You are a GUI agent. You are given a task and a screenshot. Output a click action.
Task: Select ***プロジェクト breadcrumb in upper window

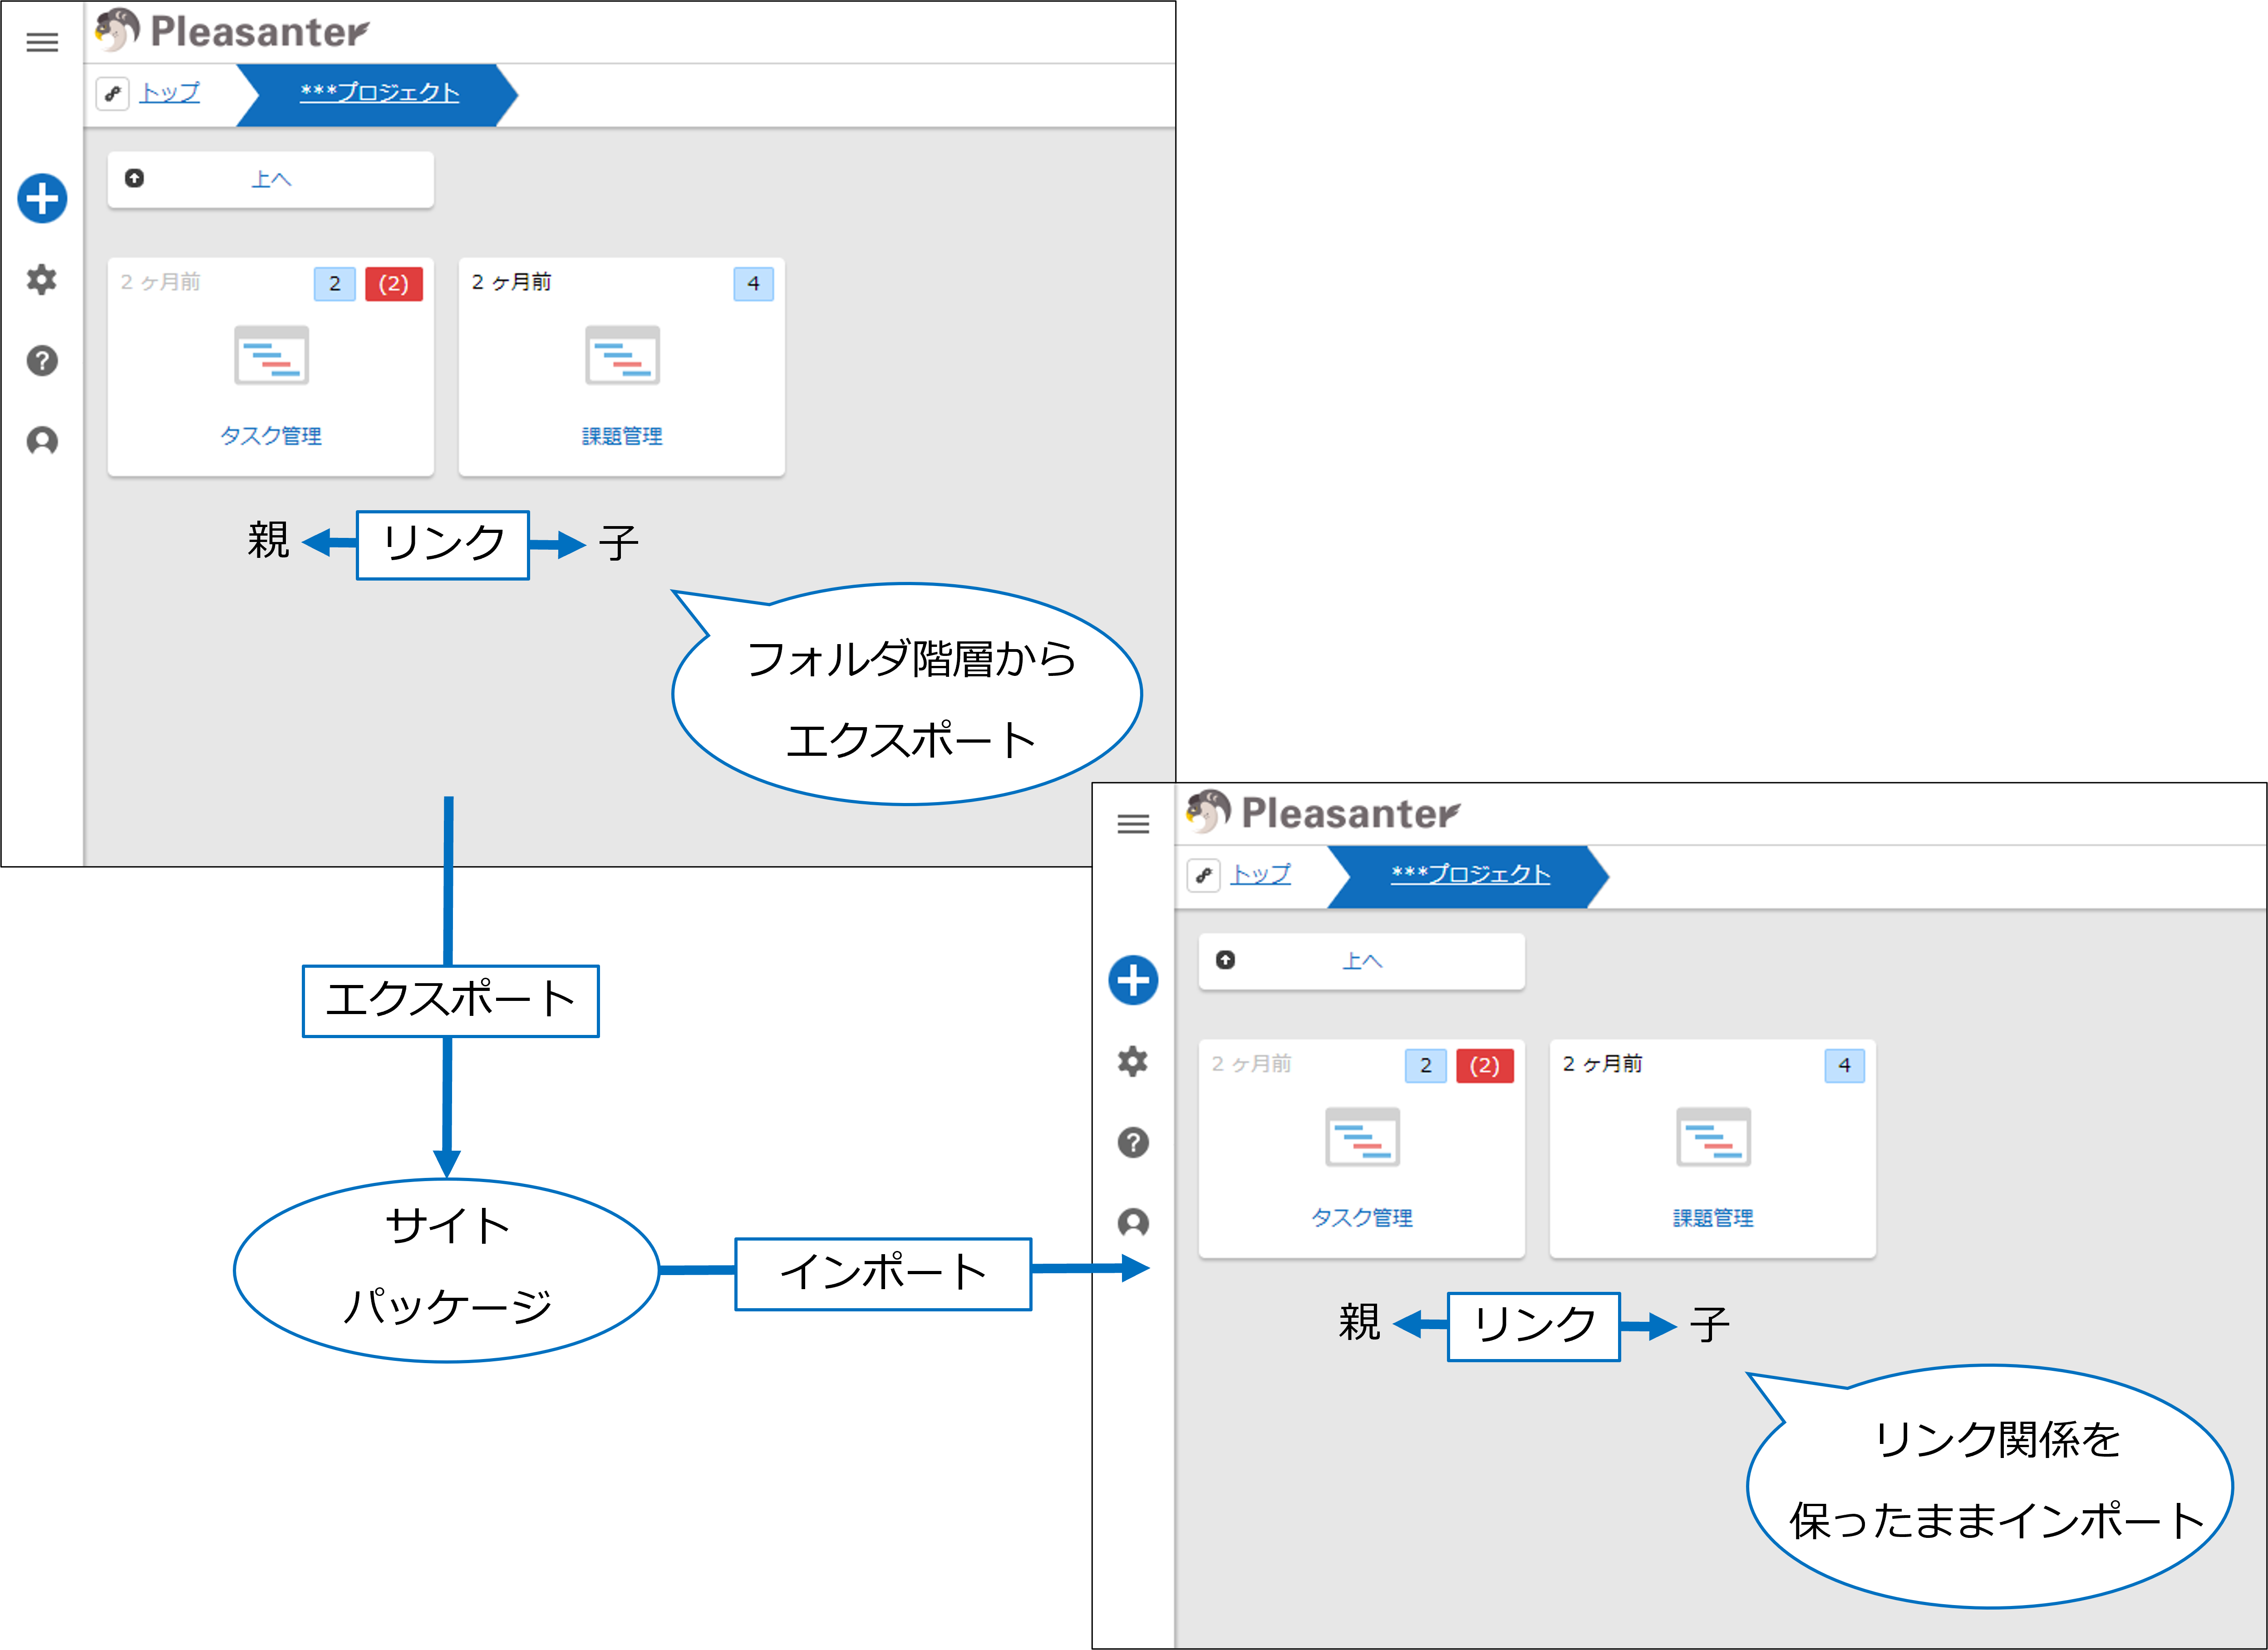(380, 93)
